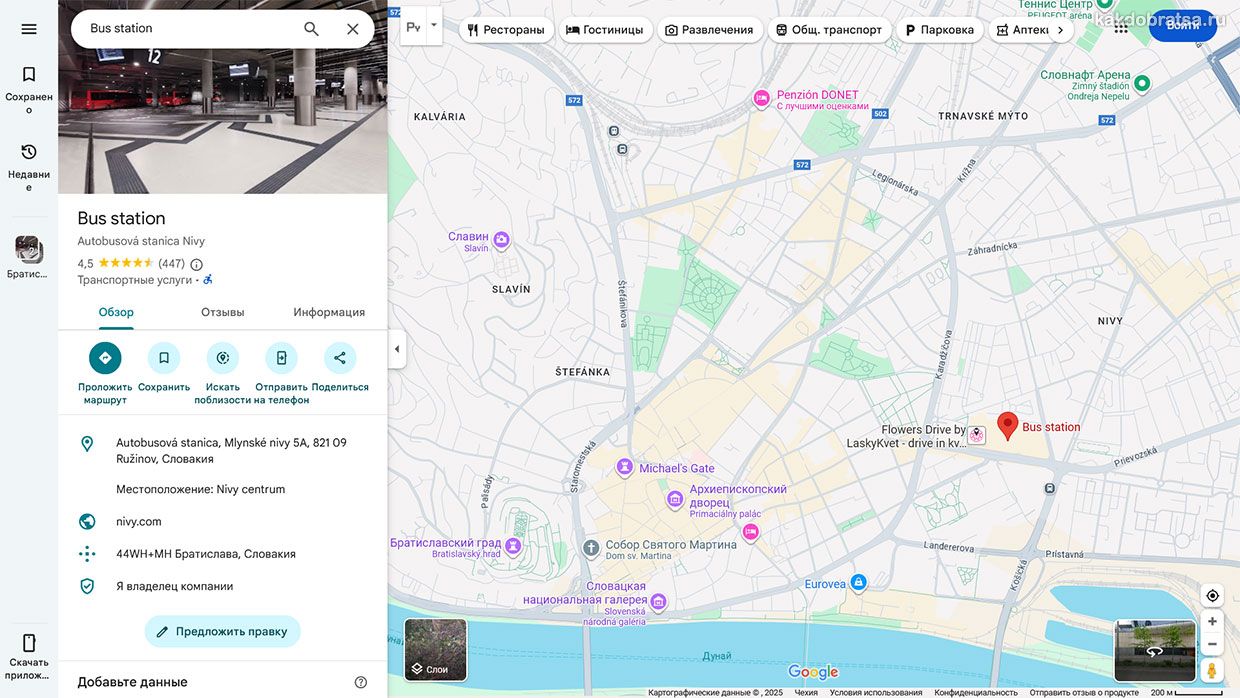Click the Предложить правку button
1240x698 pixels.
click(x=222, y=631)
